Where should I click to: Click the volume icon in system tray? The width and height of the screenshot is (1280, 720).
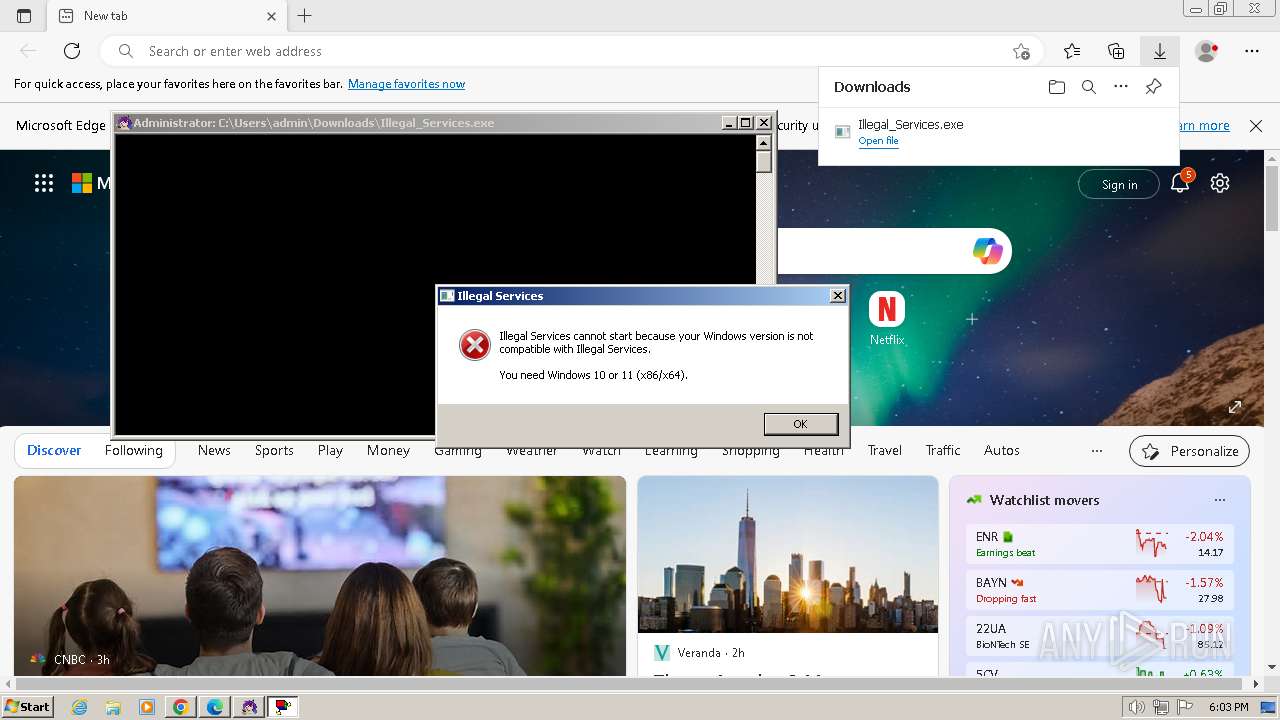pos(1137,707)
